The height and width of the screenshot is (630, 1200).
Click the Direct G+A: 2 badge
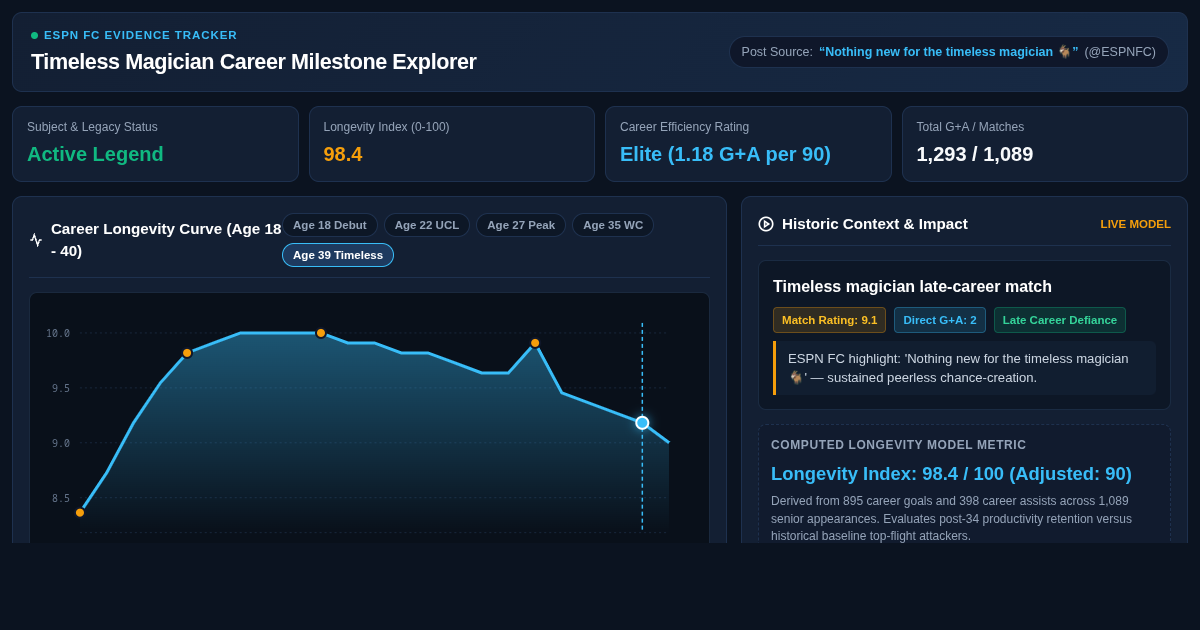(940, 320)
